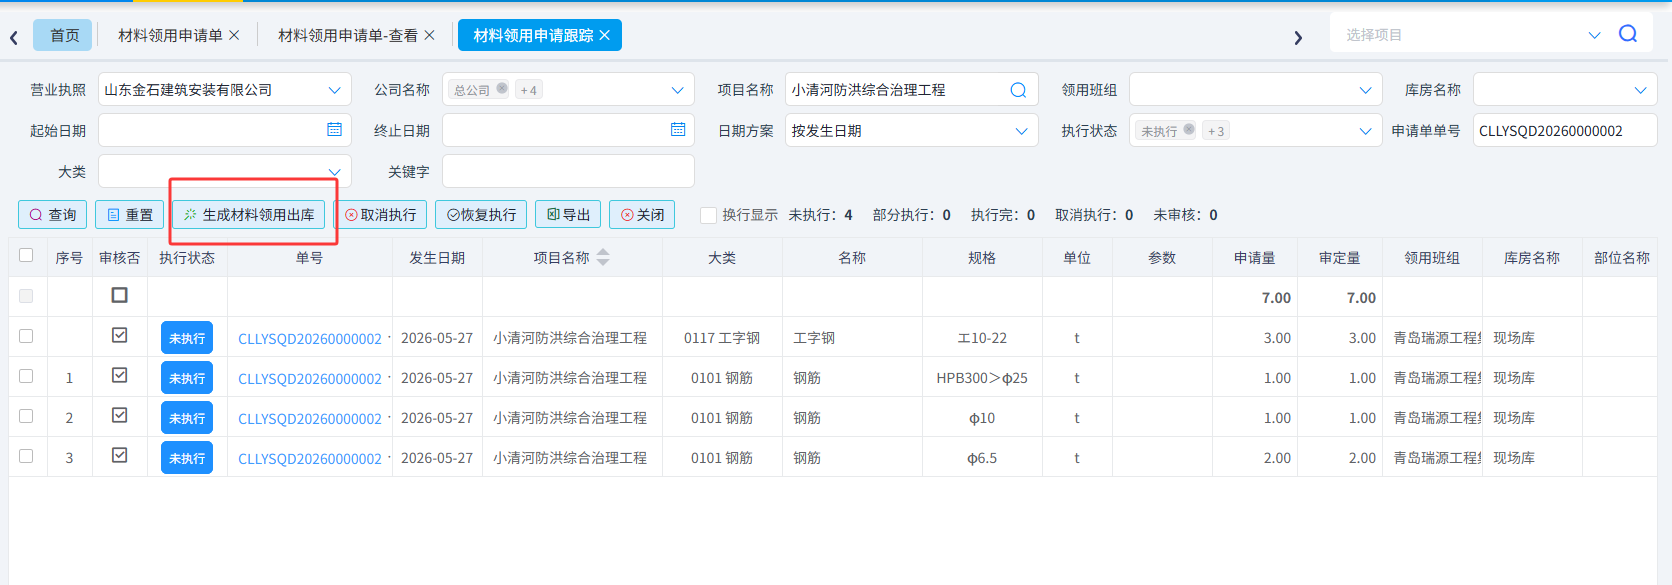Click the 关闭 button in the toolbar
The image size is (1672, 585).
[642, 215]
